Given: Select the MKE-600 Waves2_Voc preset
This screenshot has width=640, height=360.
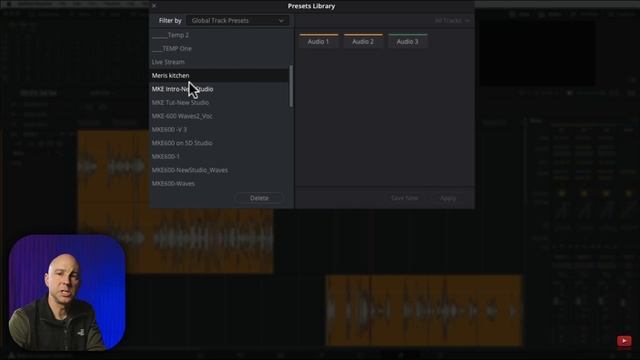Looking at the screenshot, I should 220,116.
